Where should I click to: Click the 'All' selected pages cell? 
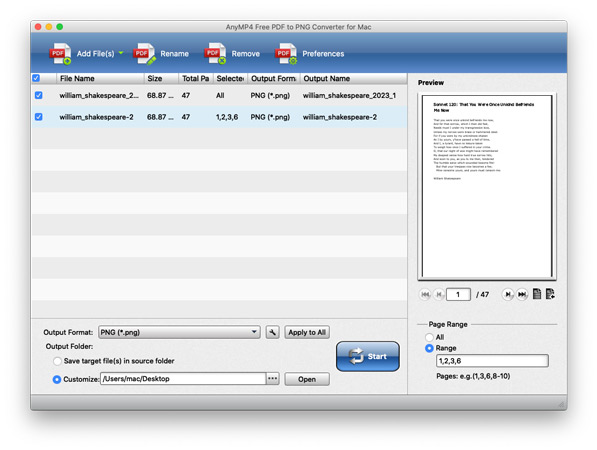(x=220, y=96)
